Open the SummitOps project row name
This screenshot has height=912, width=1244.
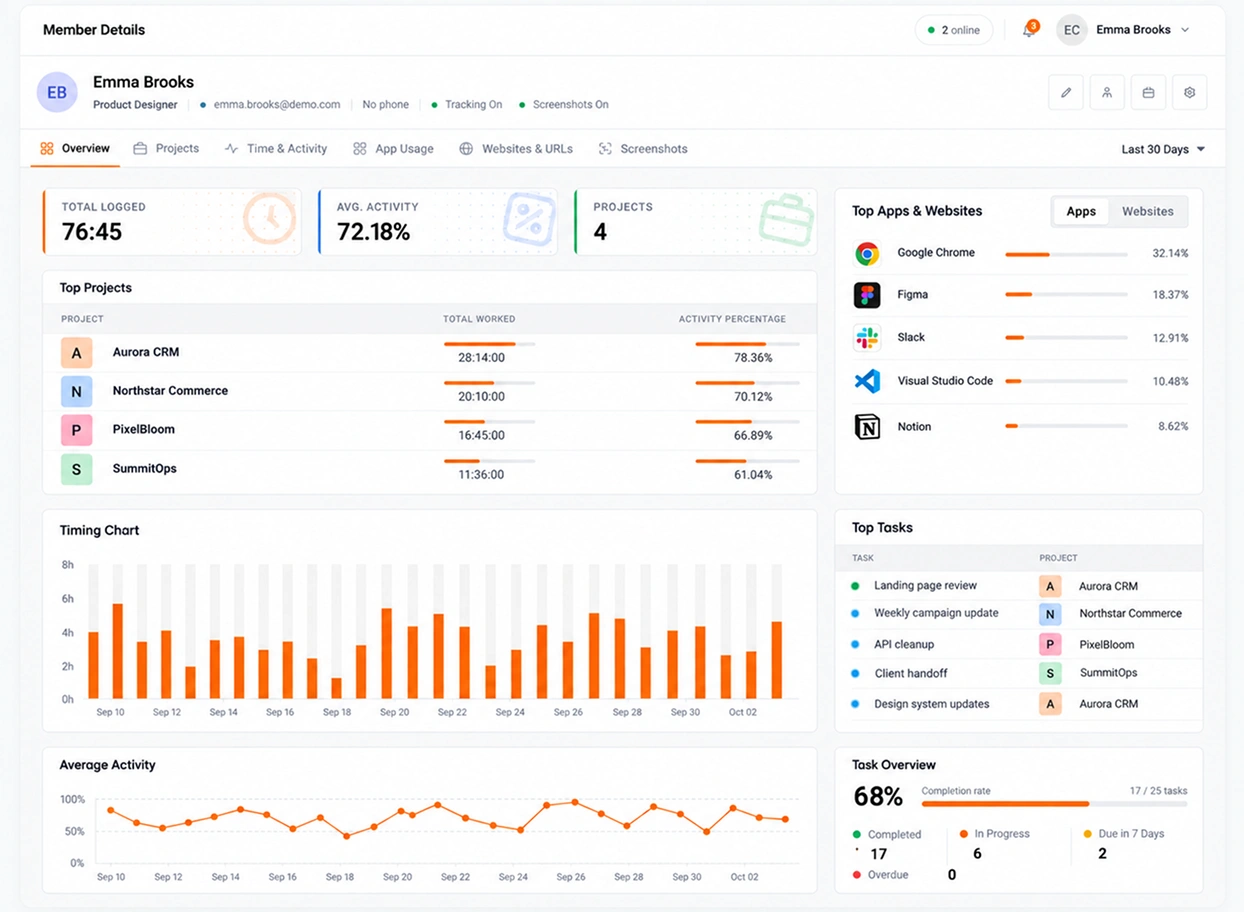(144, 469)
